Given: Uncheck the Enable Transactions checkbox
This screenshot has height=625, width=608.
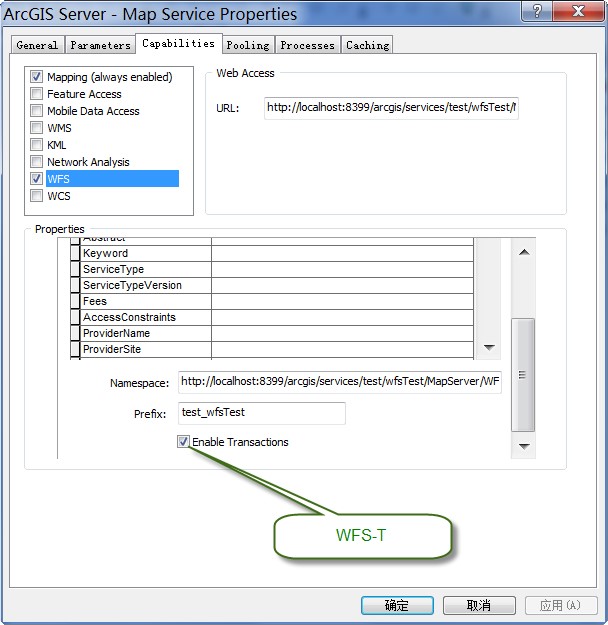Looking at the screenshot, I should (x=184, y=442).
